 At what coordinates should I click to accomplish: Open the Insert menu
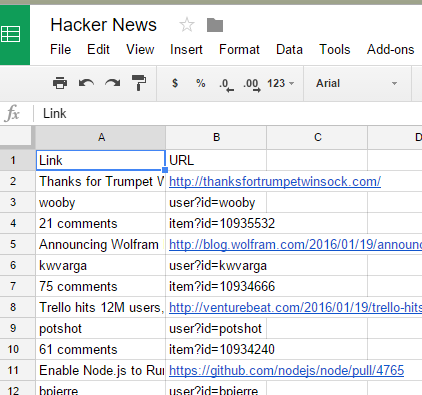pos(186,50)
